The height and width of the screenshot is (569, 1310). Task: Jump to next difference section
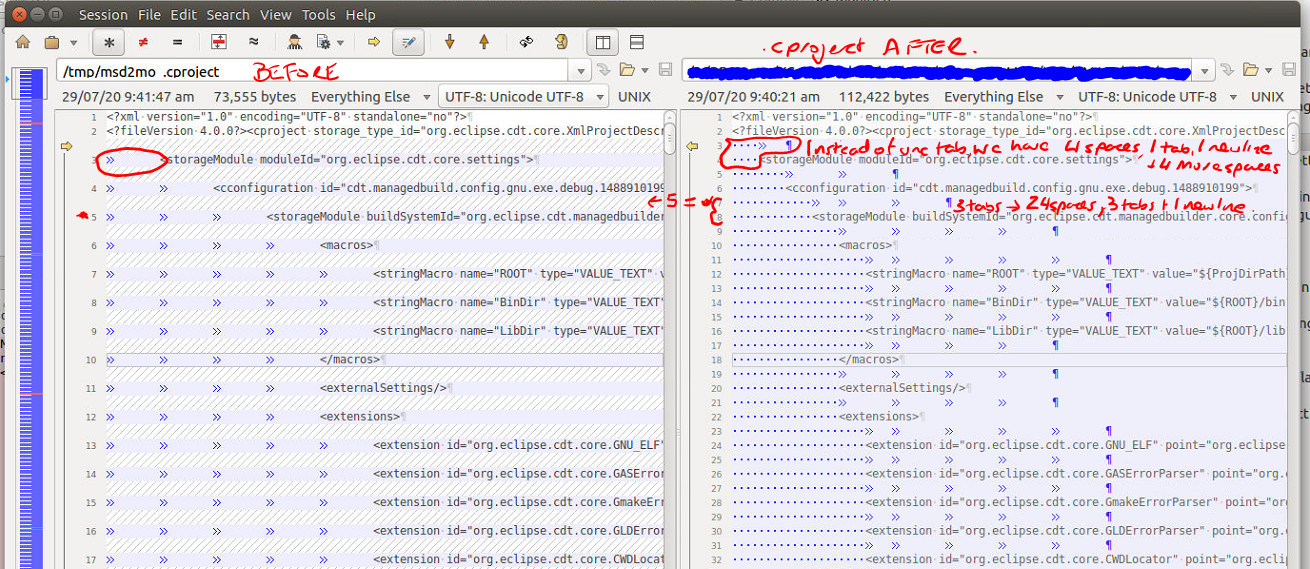(x=449, y=42)
